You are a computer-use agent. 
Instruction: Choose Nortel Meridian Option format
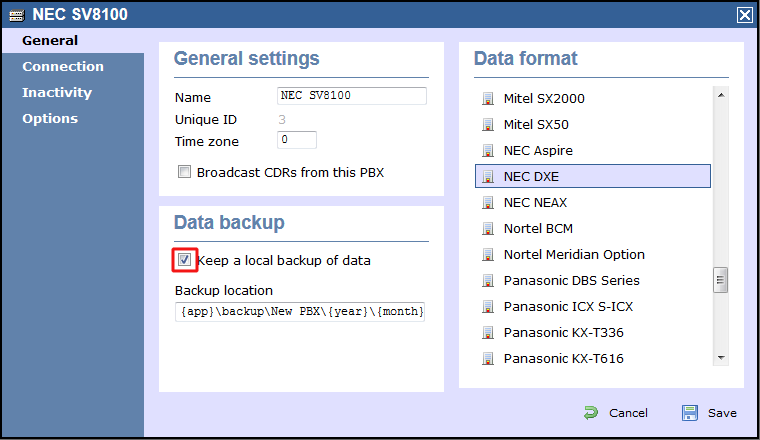[x=593, y=254]
